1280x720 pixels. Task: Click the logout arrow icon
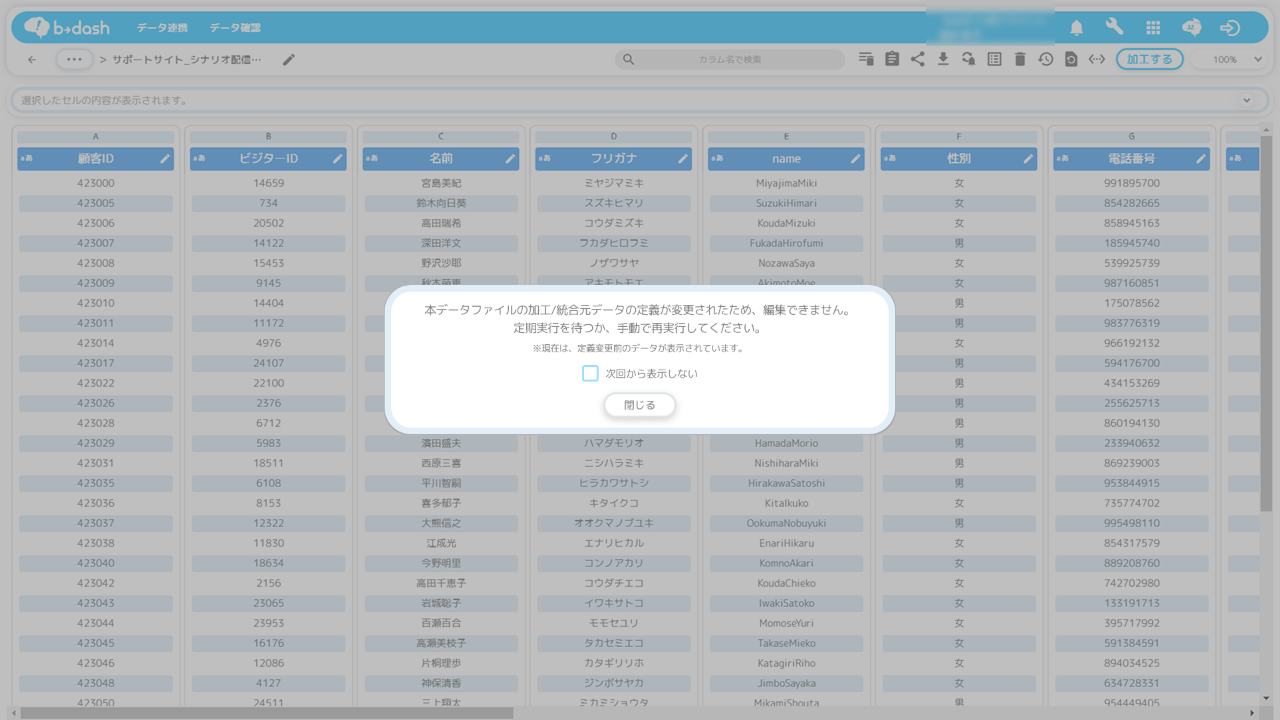tap(1230, 28)
